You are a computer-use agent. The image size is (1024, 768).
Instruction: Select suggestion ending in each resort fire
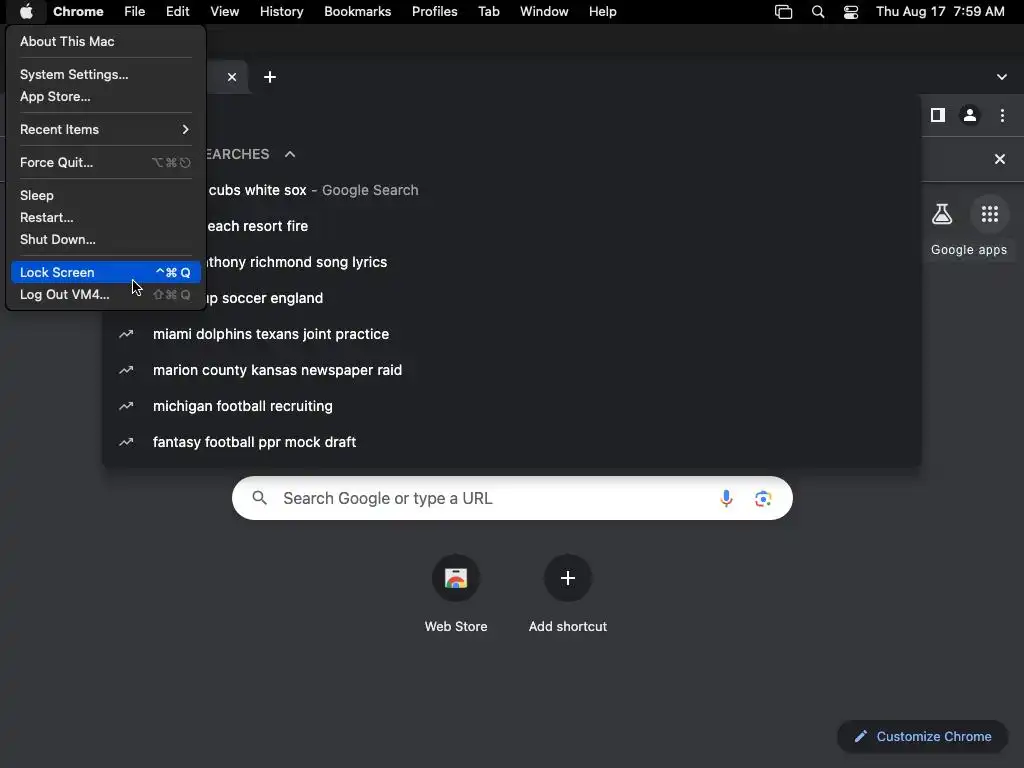coord(511,226)
